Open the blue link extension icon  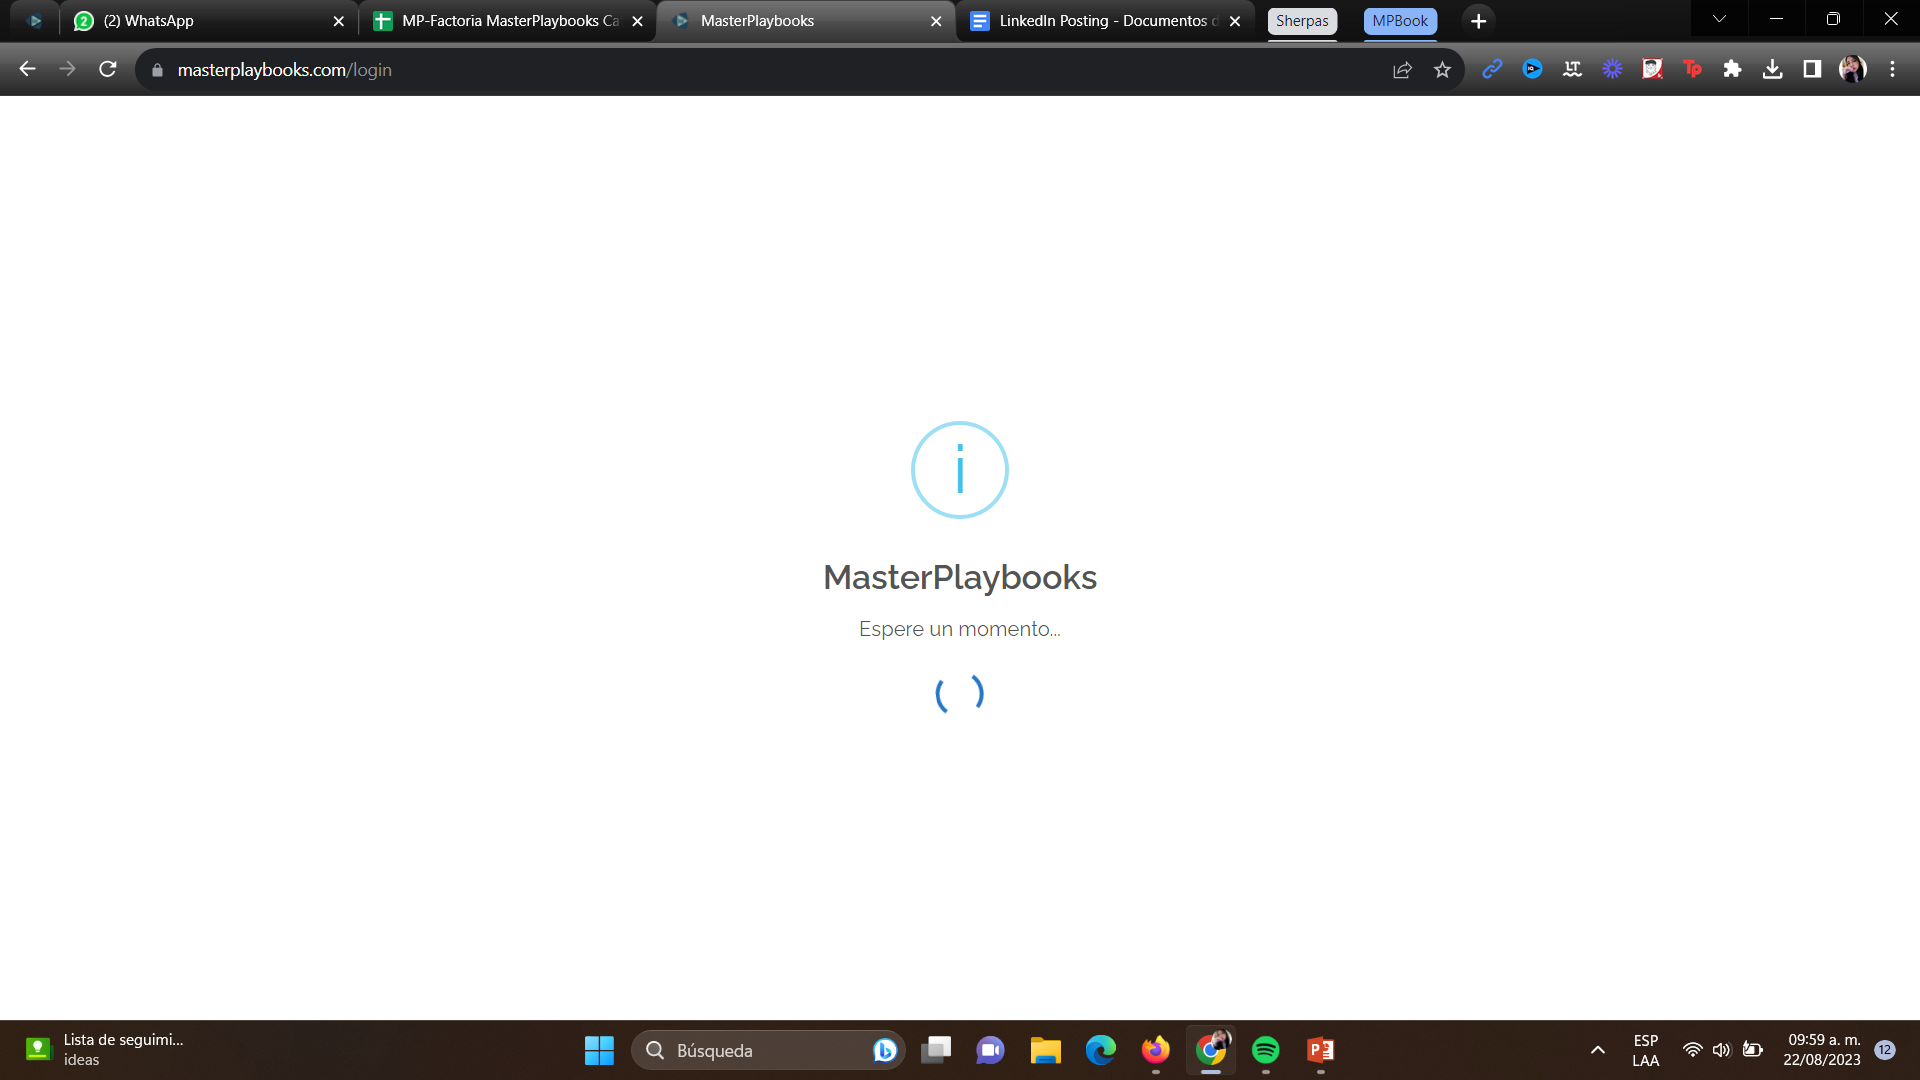coord(1492,69)
